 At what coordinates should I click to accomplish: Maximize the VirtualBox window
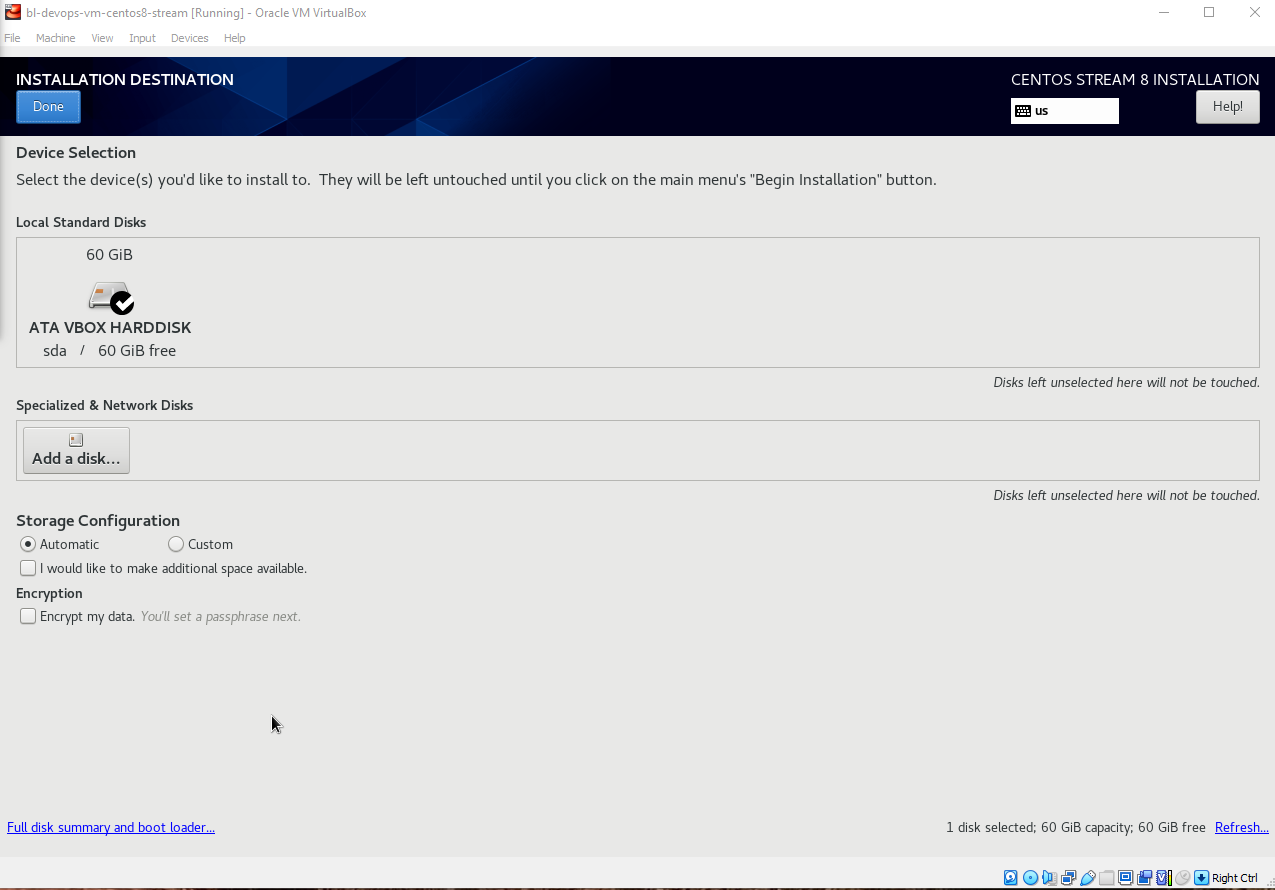1209,12
